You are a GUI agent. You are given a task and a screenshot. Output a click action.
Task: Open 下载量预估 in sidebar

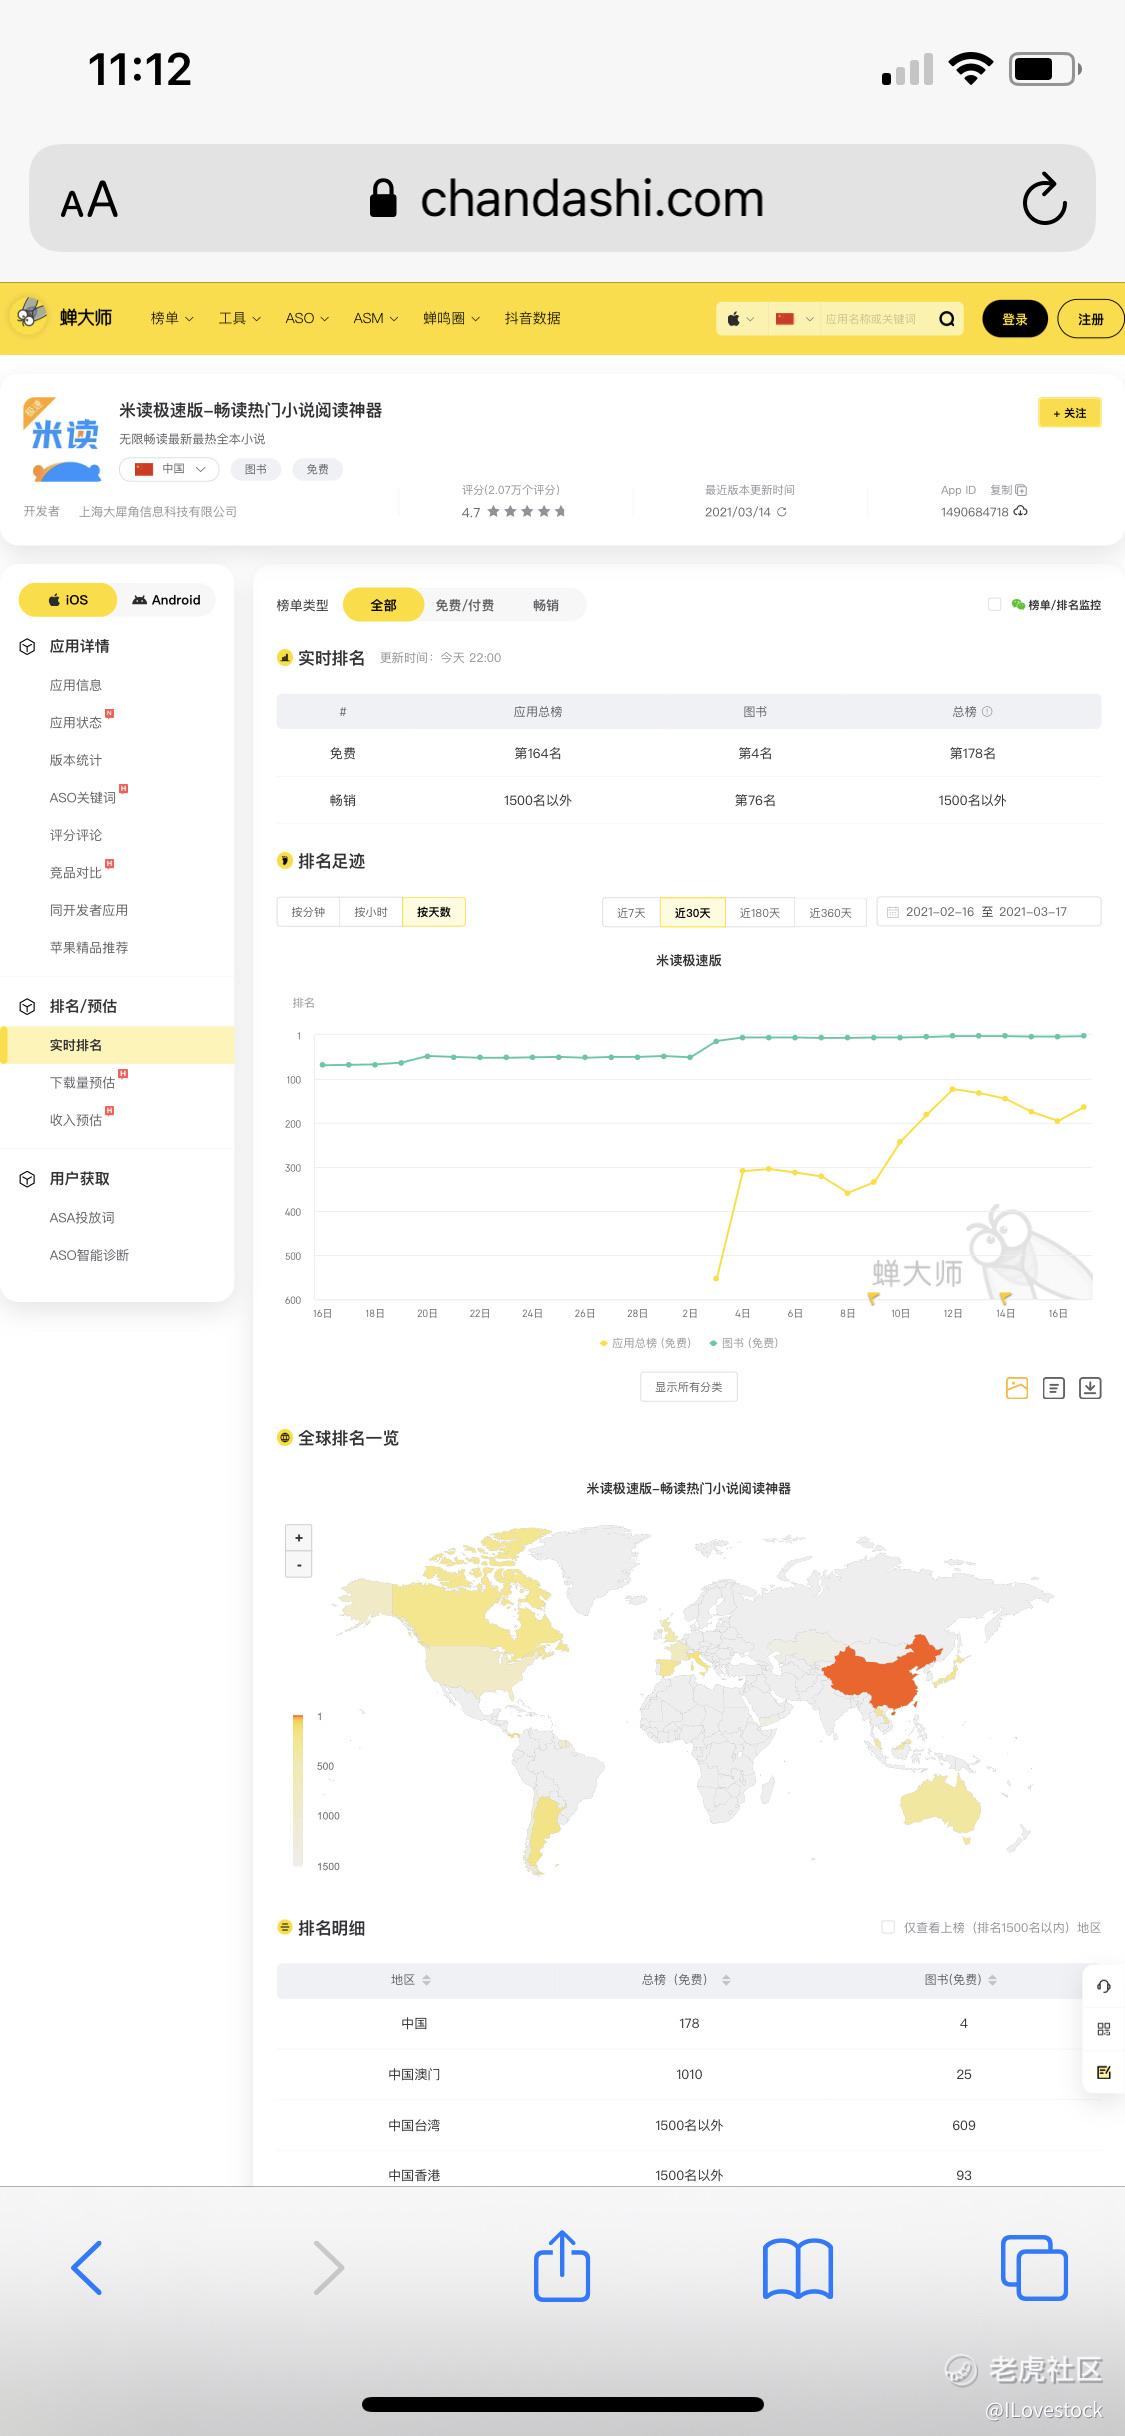82,1082
